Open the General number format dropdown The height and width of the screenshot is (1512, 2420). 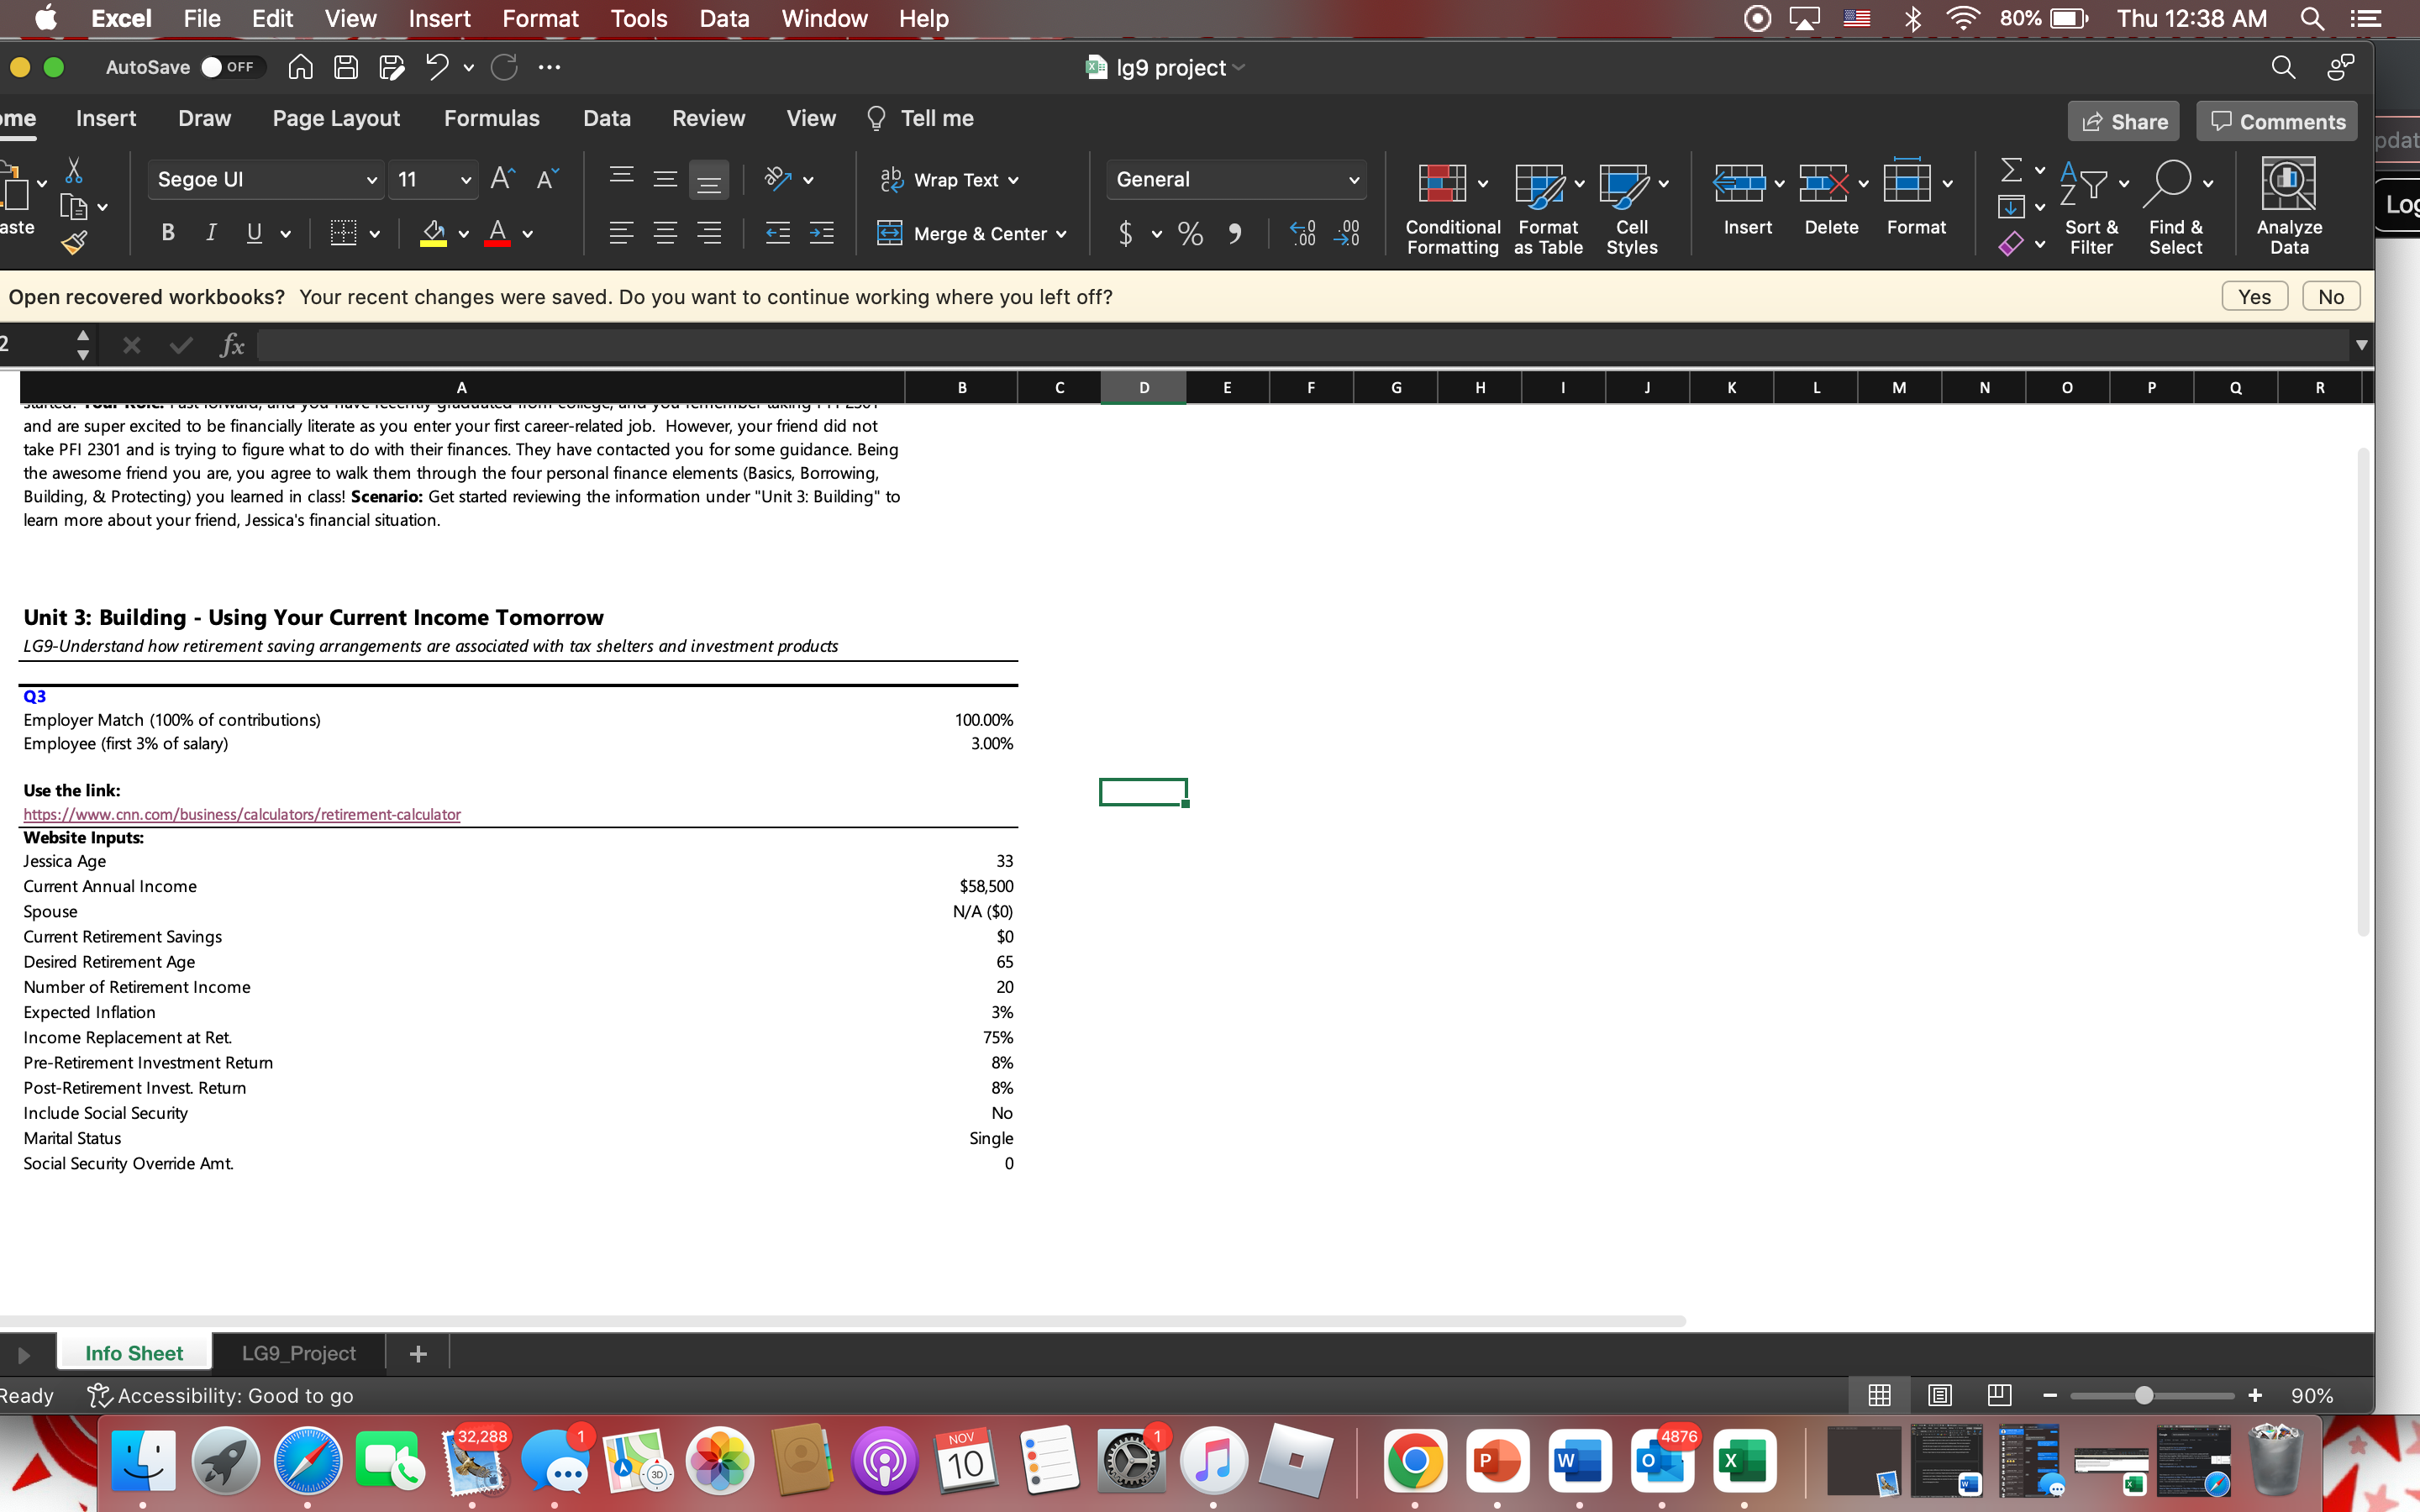1354,180
